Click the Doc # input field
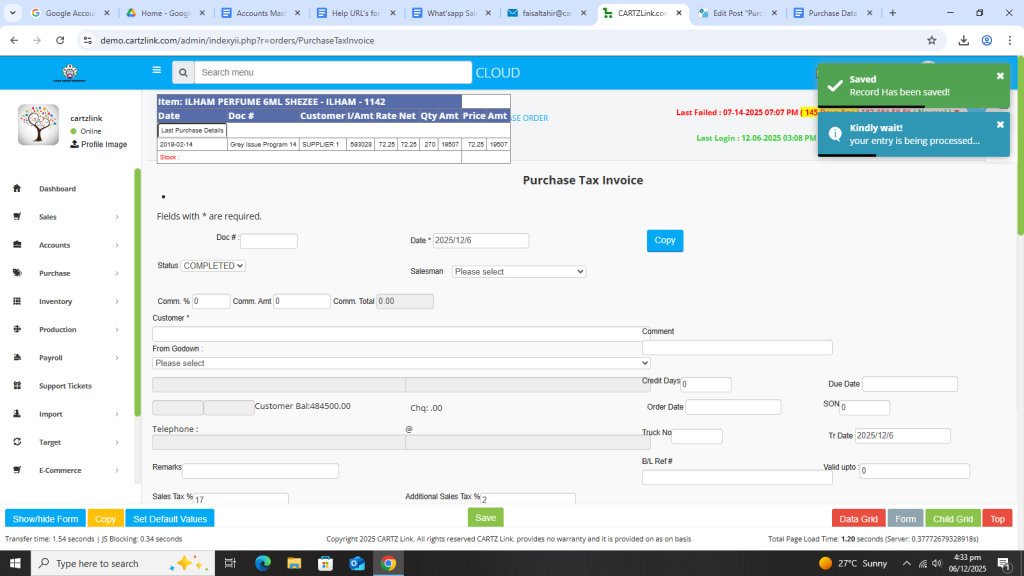The height and width of the screenshot is (576, 1024). point(268,241)
